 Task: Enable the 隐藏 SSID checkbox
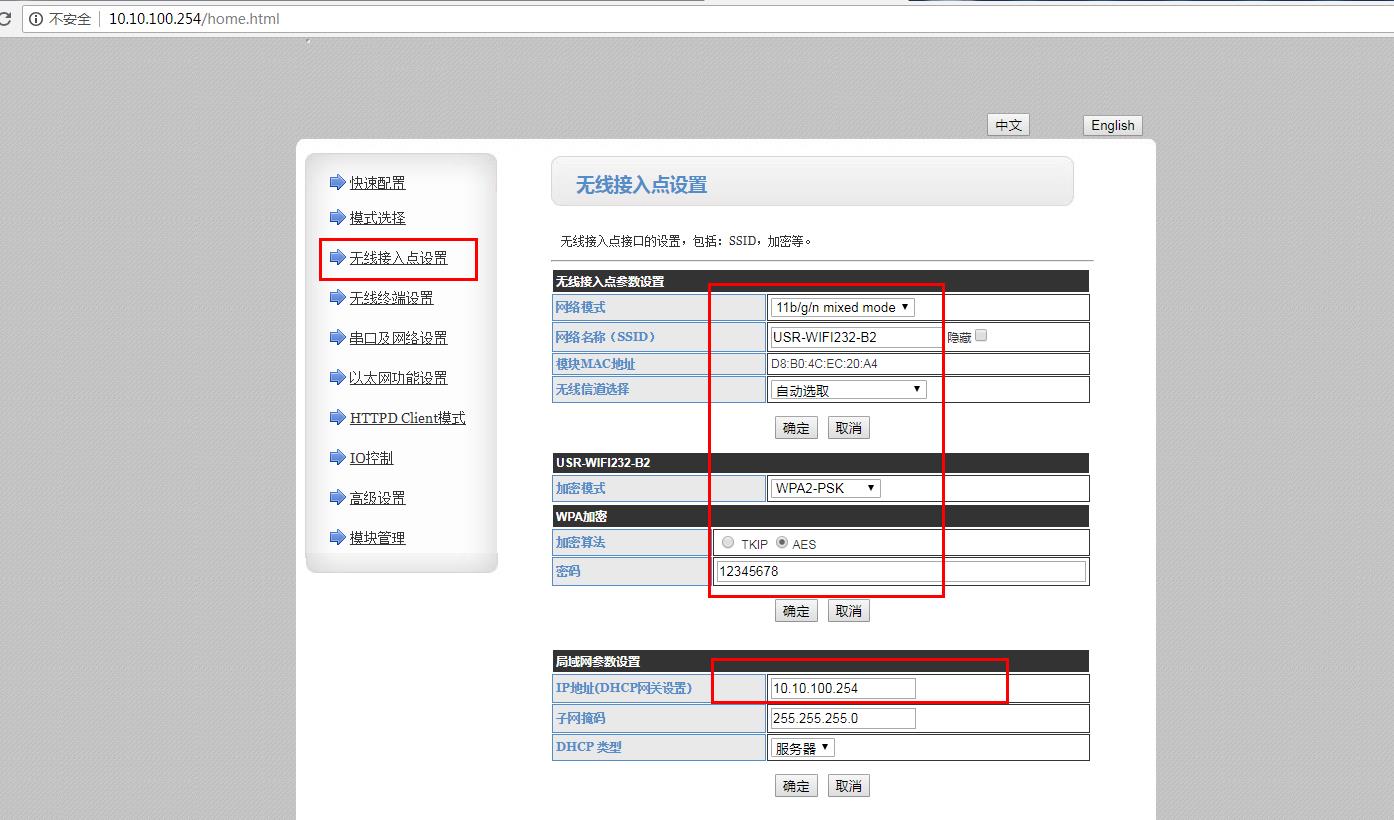coord(981,336)
